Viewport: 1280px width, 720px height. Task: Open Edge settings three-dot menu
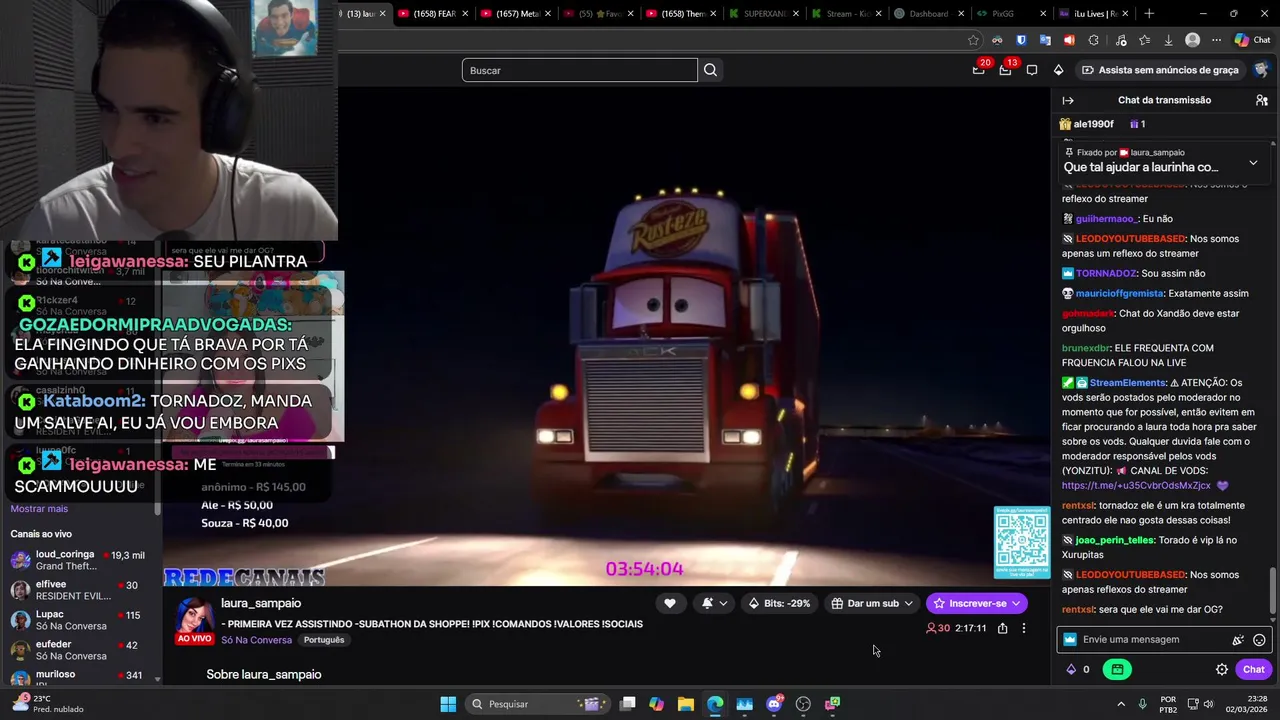(x=1216, y=40)
